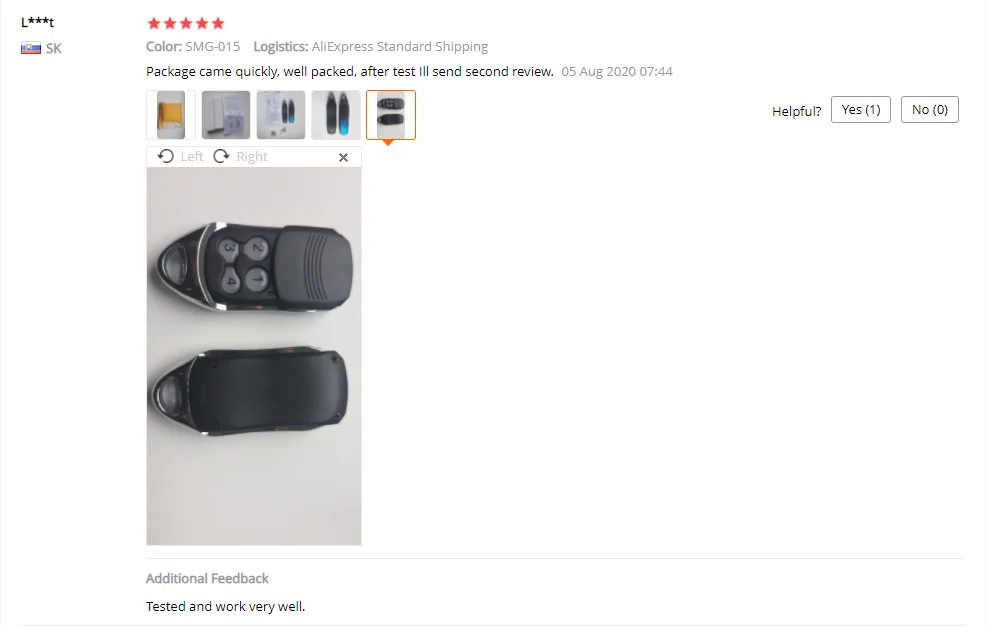
Task: Select the highlighted fifth review thumbnail
Action: (391, 114)
